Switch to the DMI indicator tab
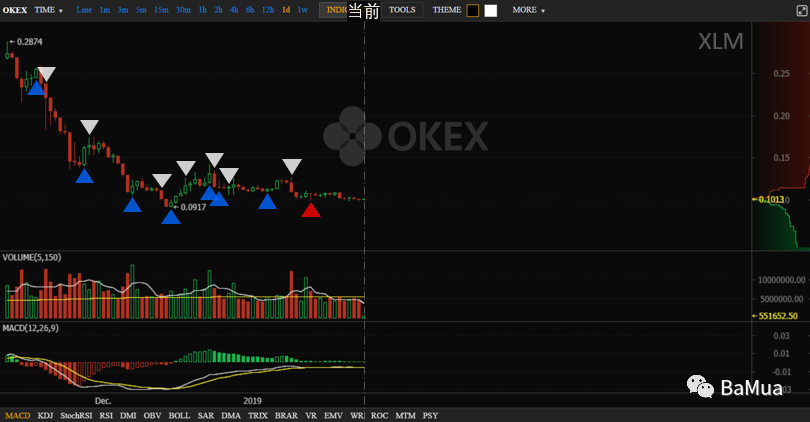This screenshot has width=810, height=422. [x=128, y=415]
